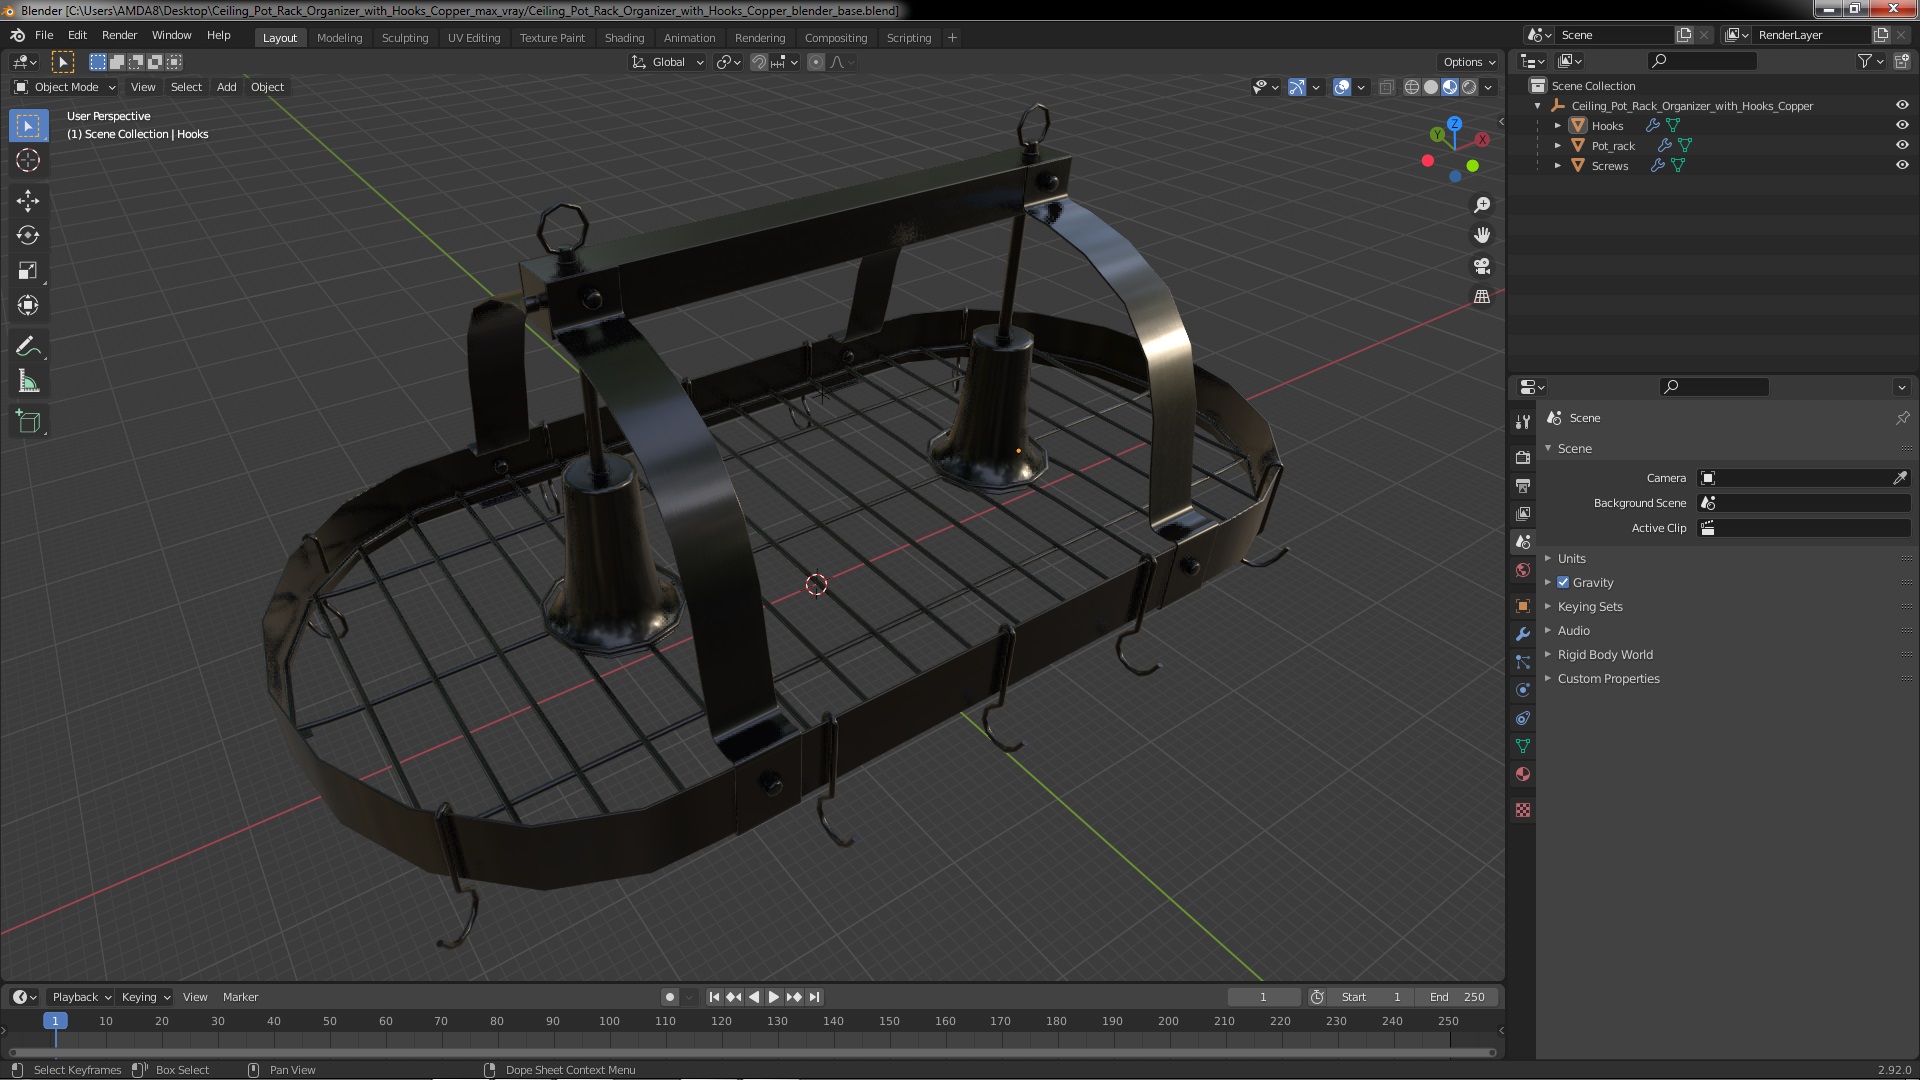
Task: Open the viewport Options button
Action: (x=1468, y=62)
